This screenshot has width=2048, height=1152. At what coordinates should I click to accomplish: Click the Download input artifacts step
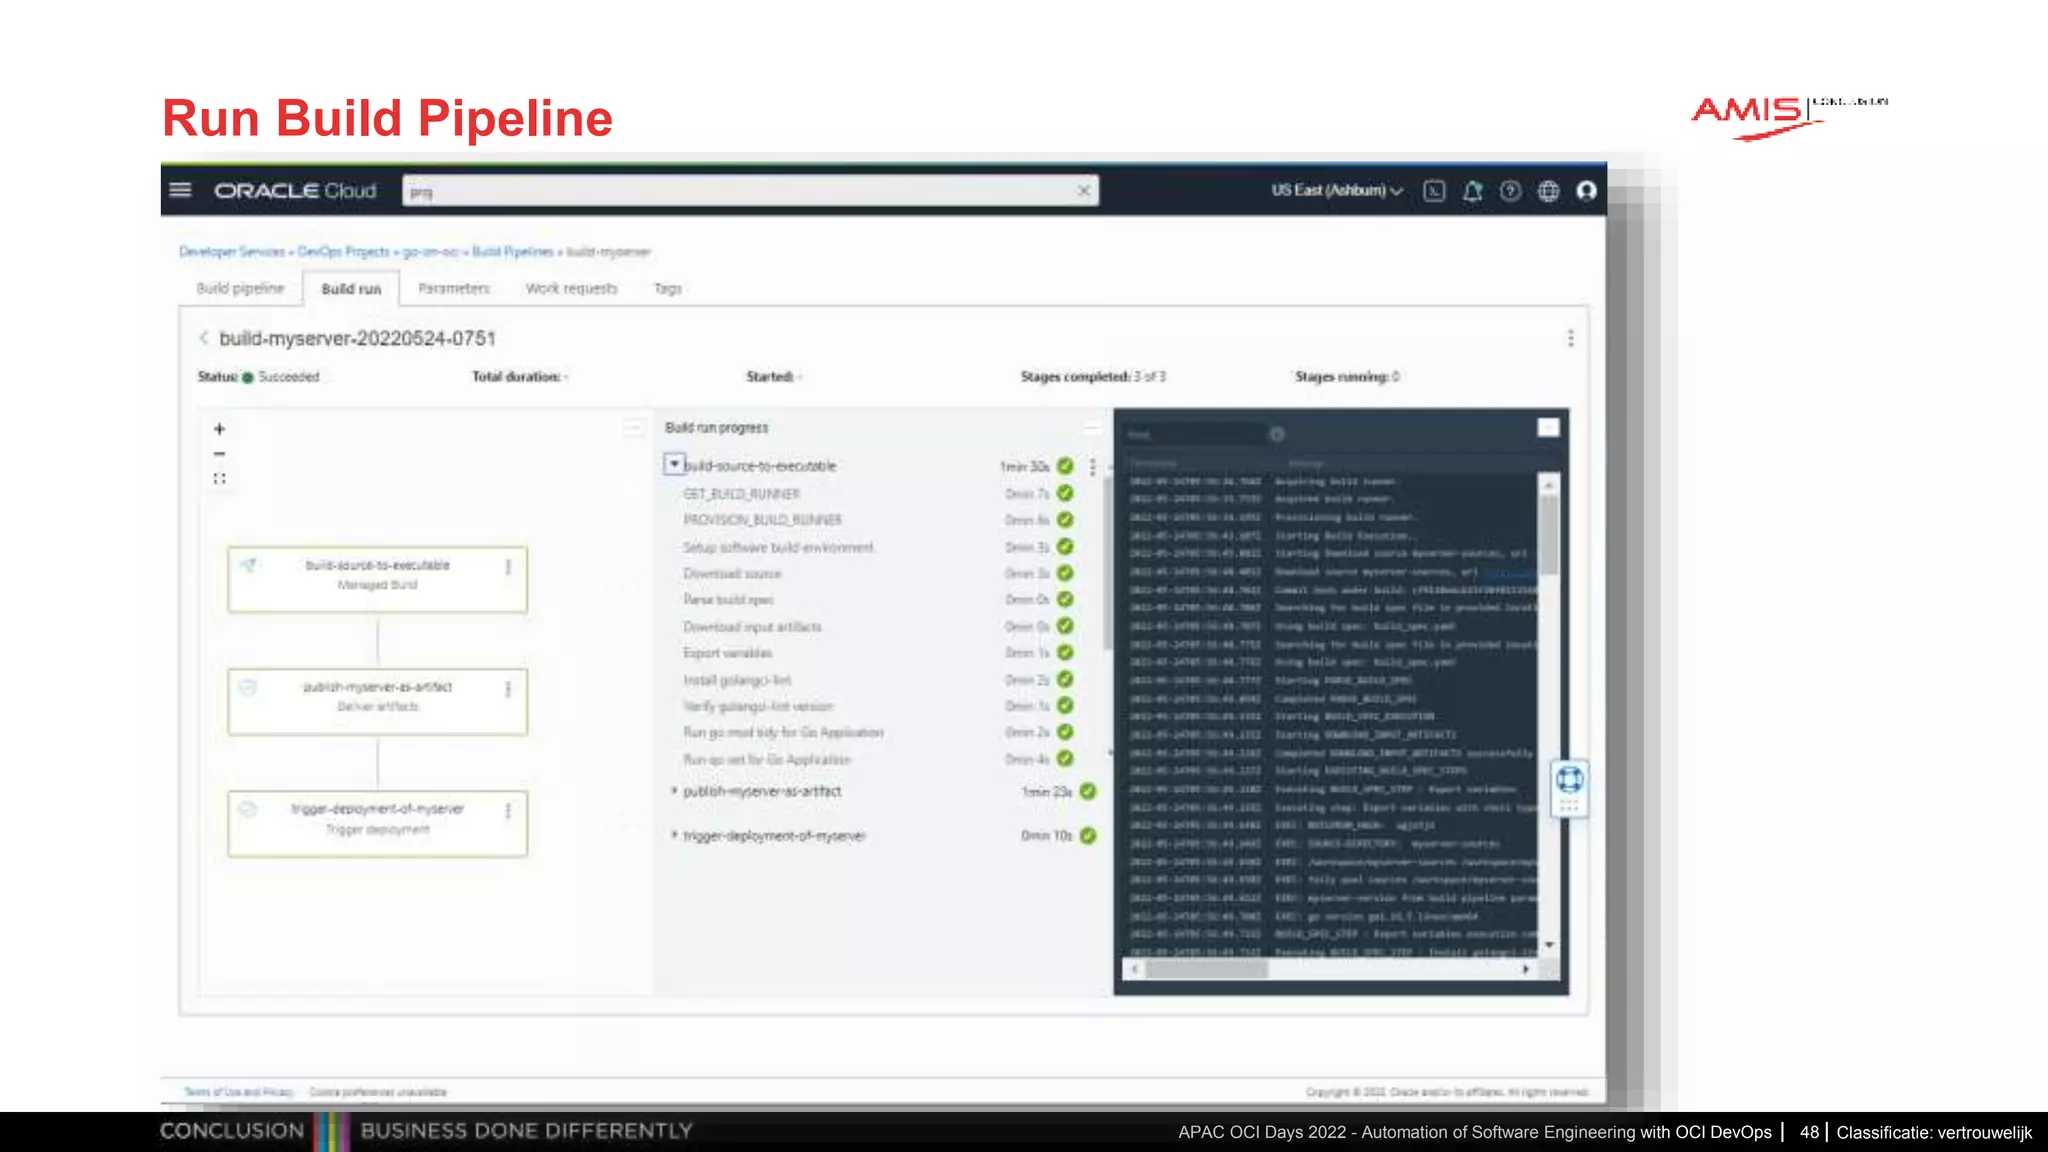752,627
